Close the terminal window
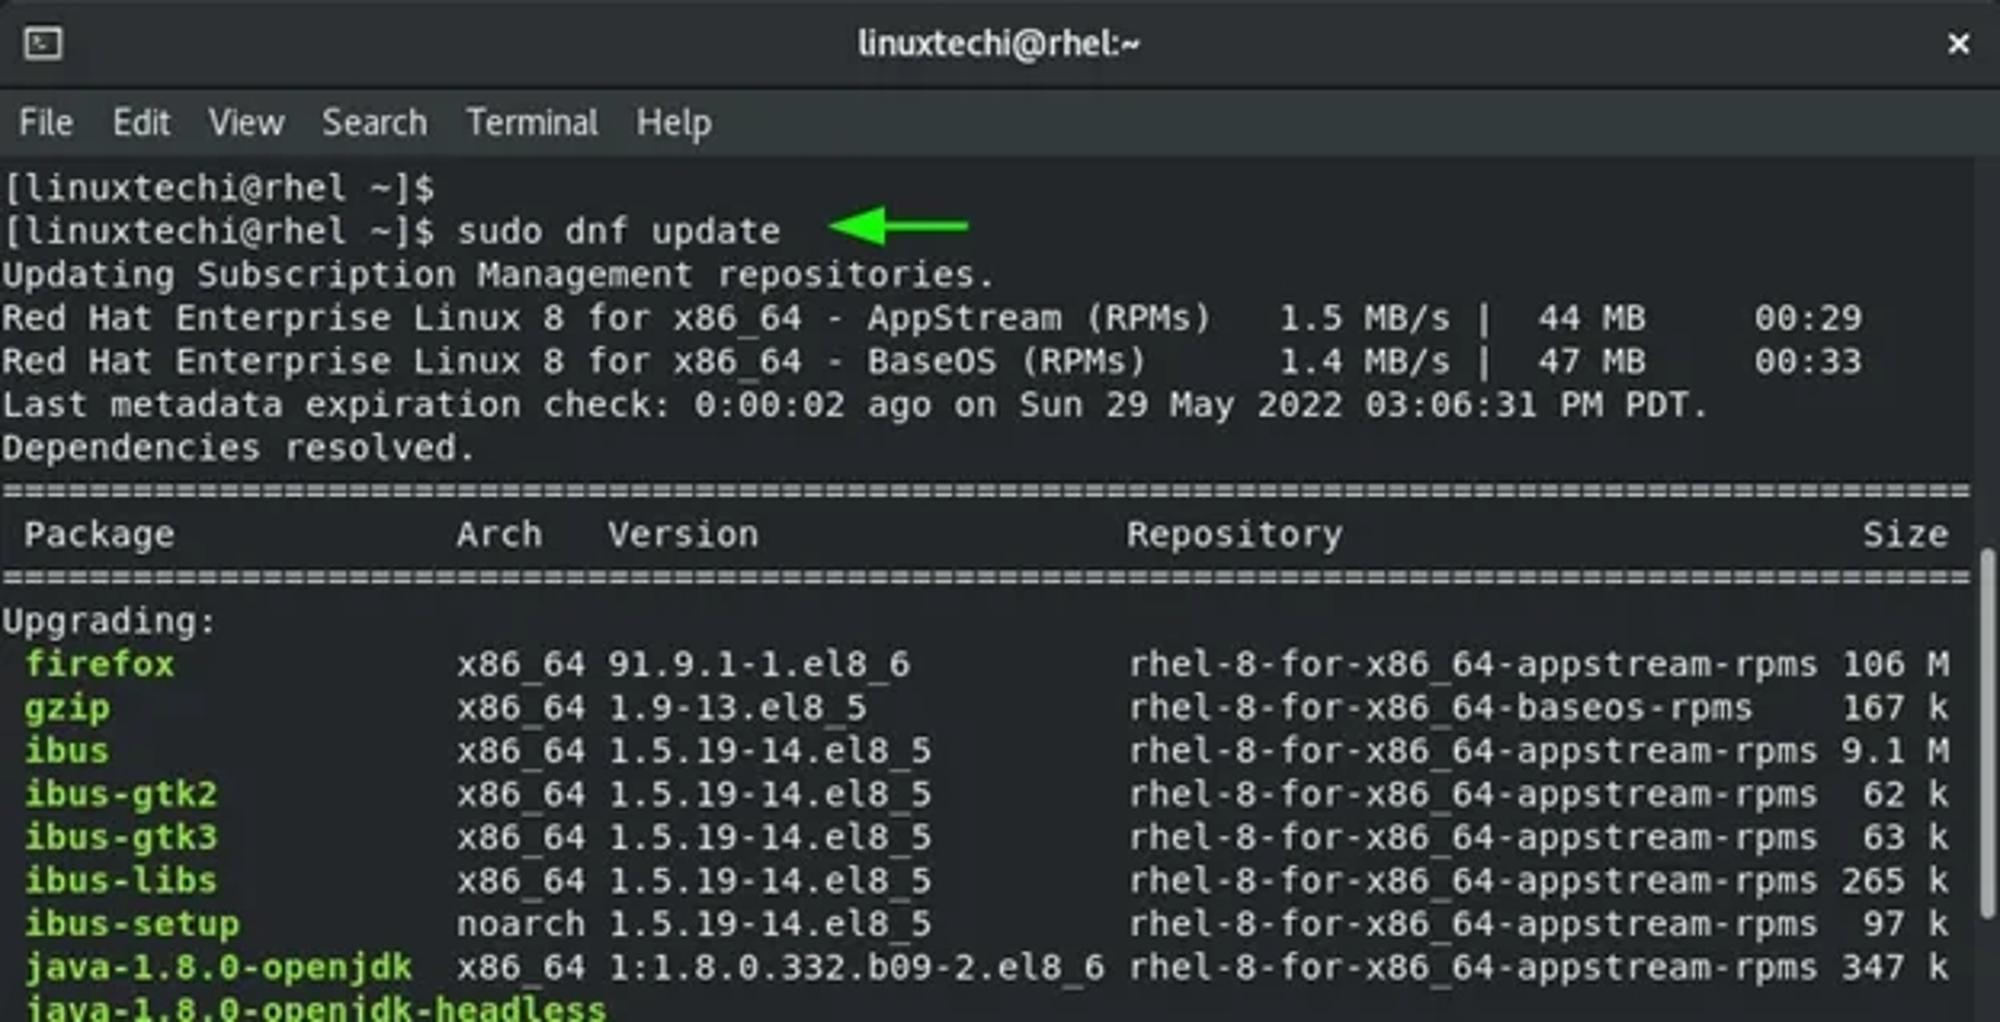 click(x=1958, y=44)
